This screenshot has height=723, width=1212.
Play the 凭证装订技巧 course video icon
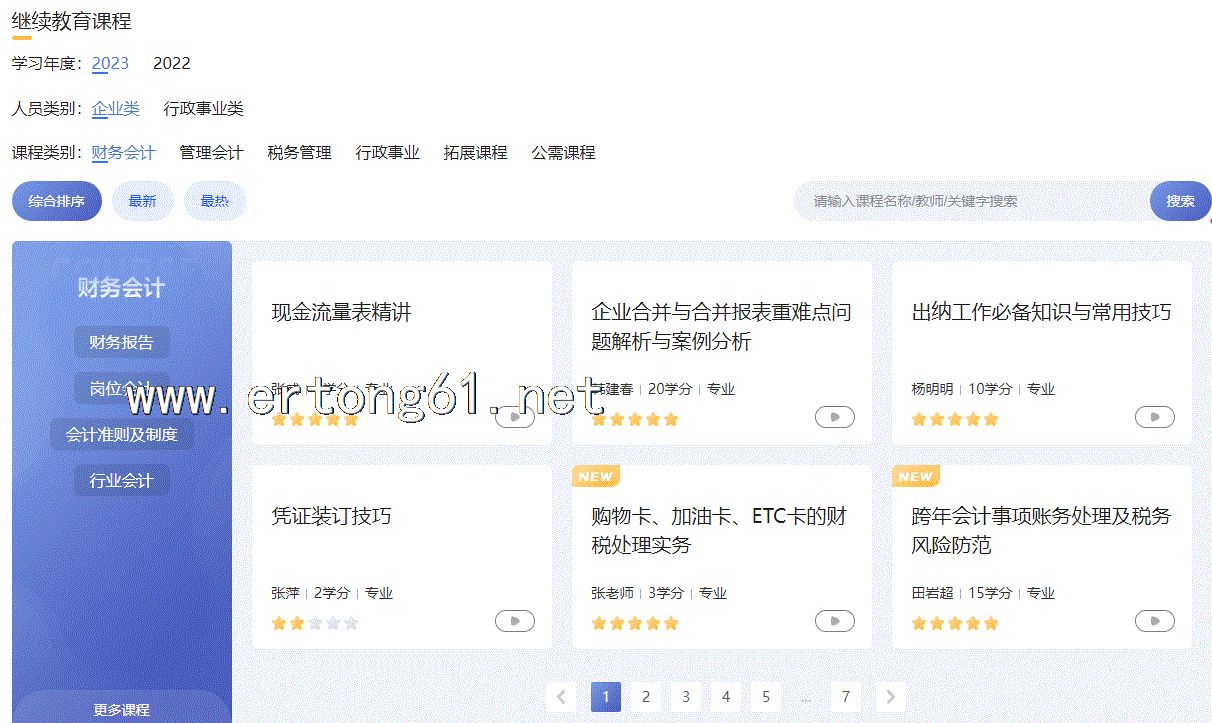515,622
